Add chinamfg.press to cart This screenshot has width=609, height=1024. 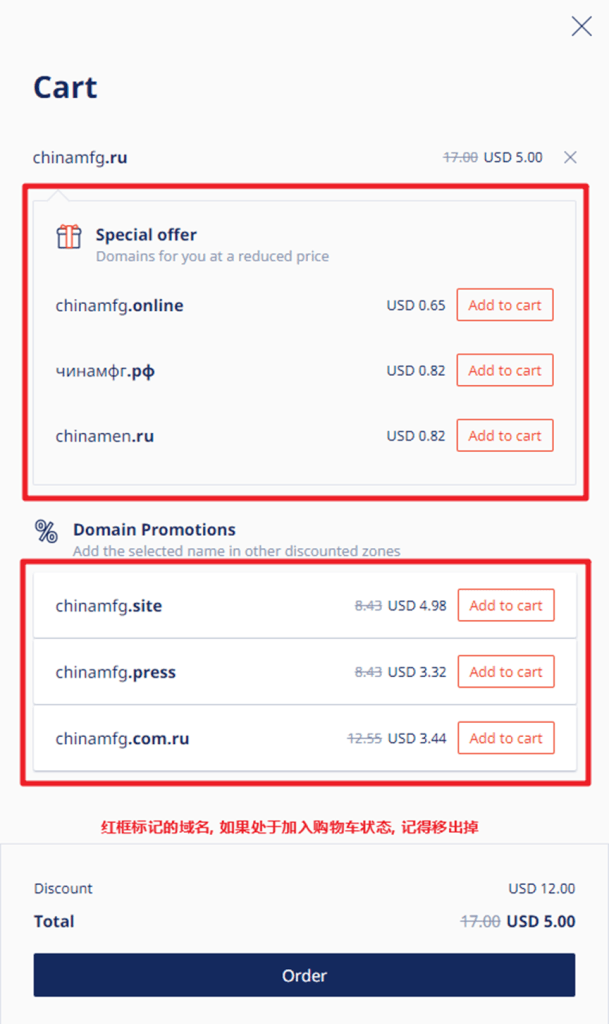[506, 672]
